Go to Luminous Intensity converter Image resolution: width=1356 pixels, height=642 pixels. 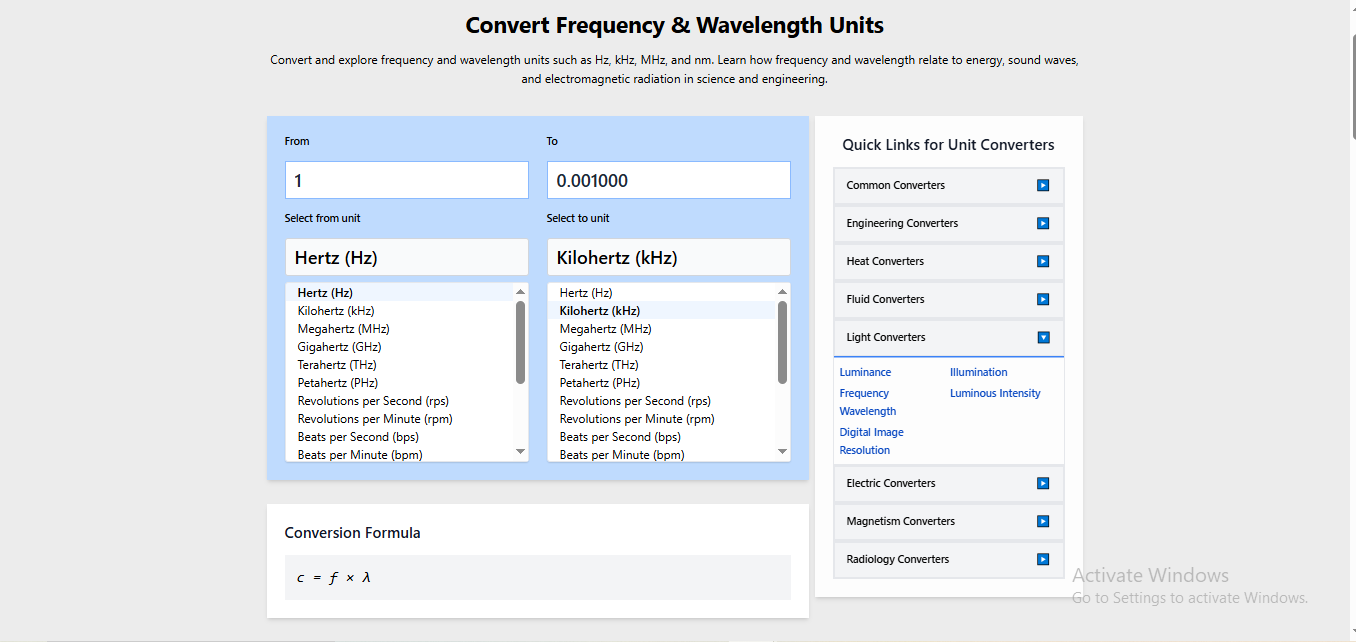[x=994, y=393]
